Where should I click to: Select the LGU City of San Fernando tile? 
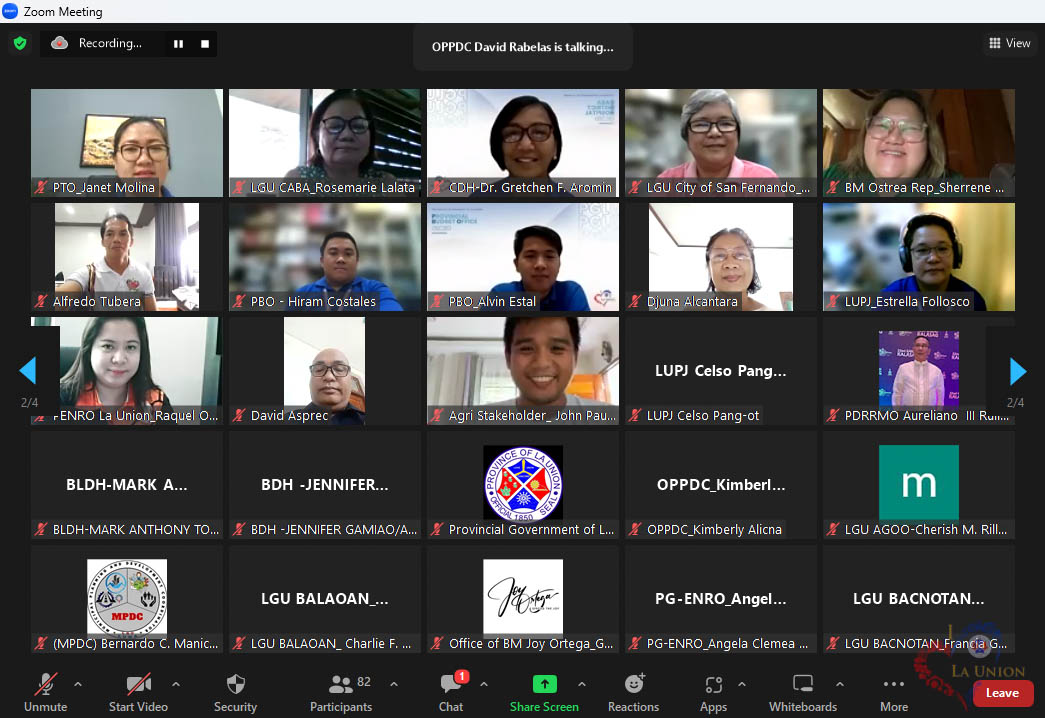coord(721,143)
